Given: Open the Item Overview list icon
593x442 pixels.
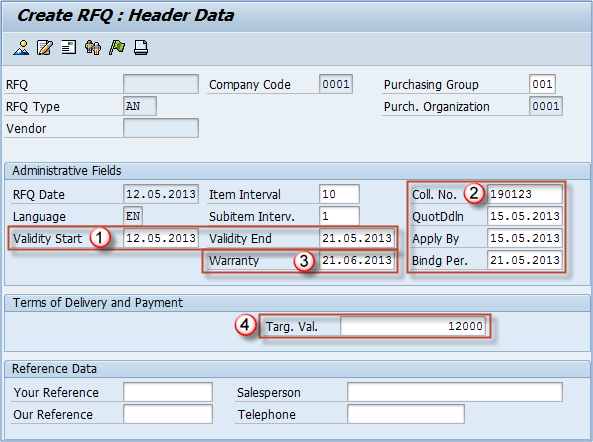Looking at the screenshot, I should click(x=68, y=48).
